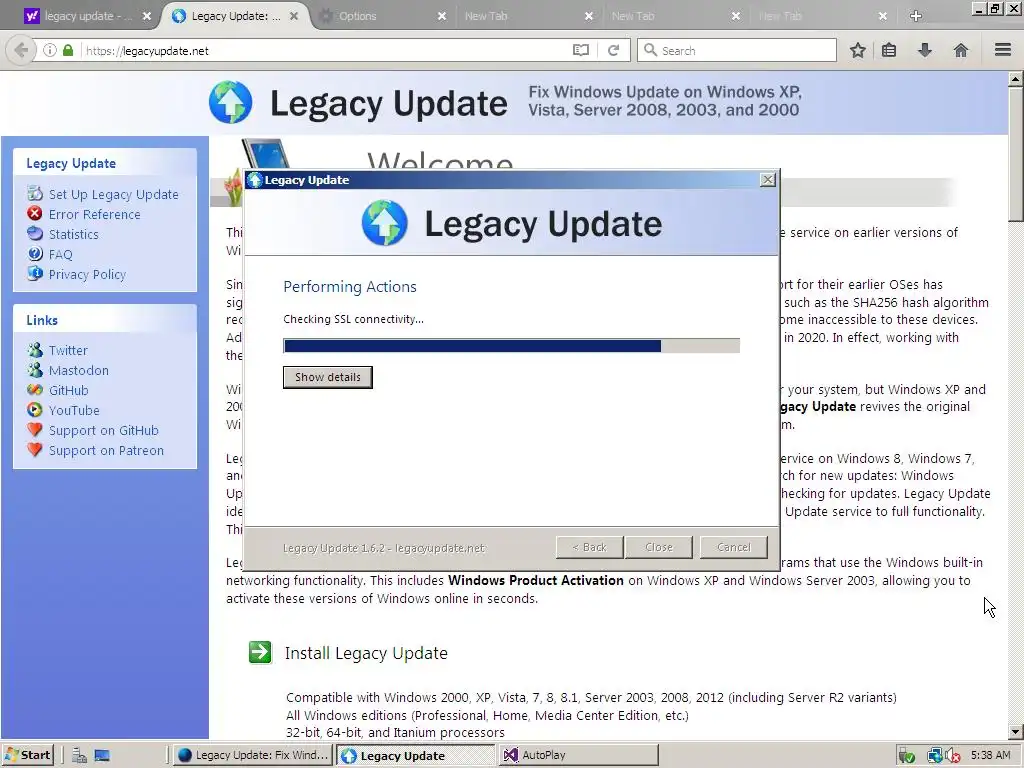Click the Legacy Update globe logo in page header
This screenshot has height=768, width=1024.
231,103
